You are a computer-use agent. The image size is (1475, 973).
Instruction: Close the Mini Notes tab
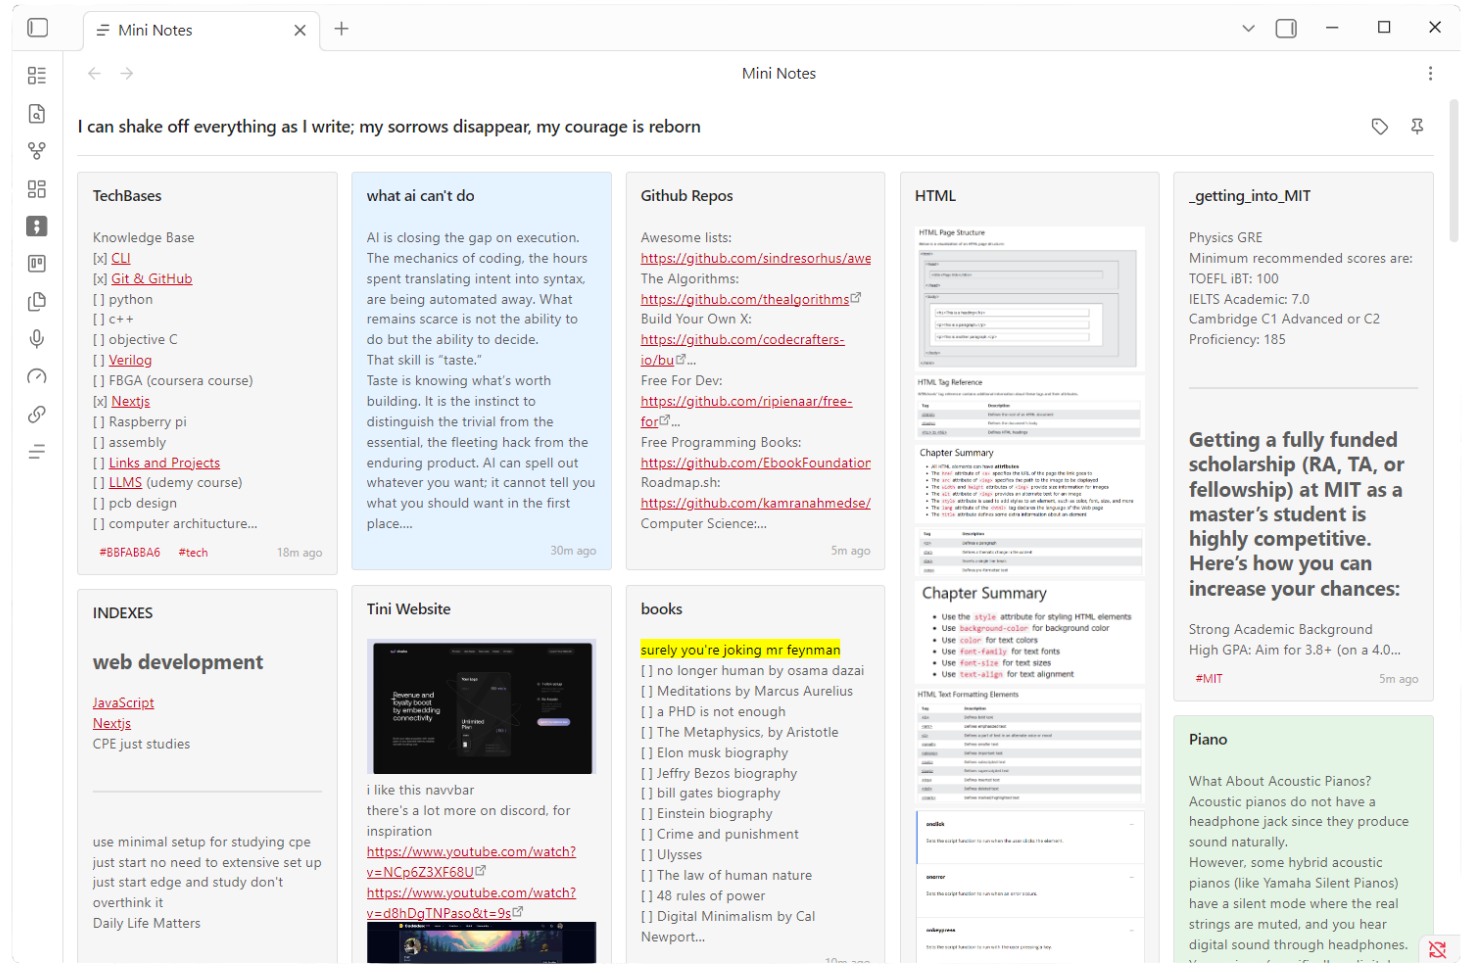[x=300, y=30]
